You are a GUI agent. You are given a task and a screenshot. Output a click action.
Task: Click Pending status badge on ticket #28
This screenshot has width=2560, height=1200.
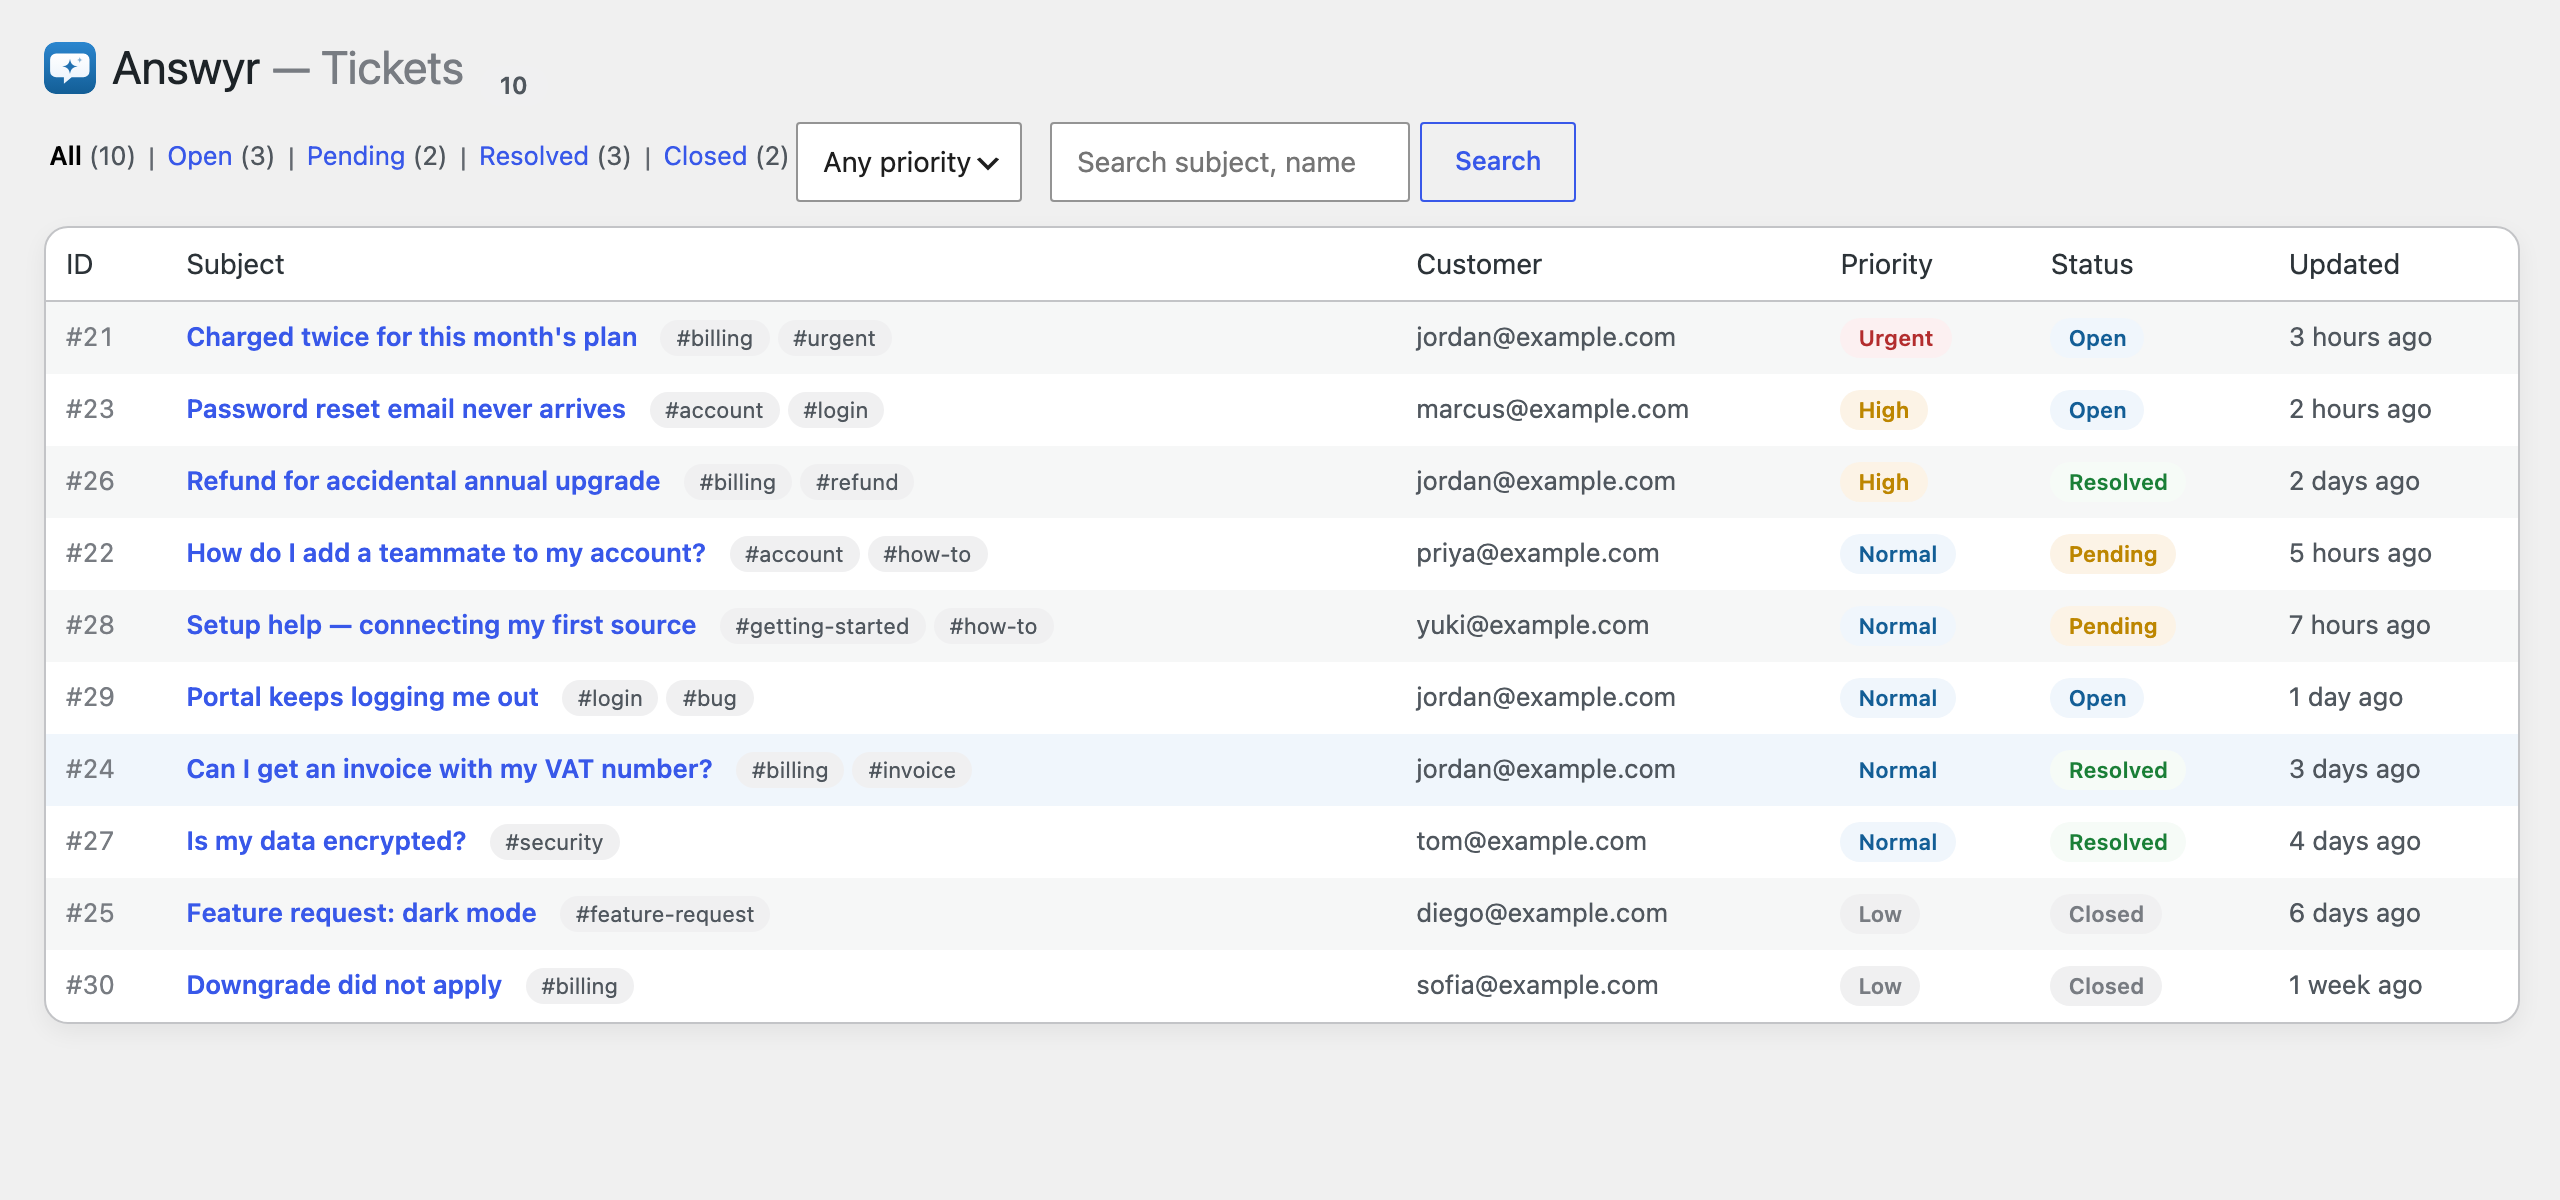point(2112,626)
